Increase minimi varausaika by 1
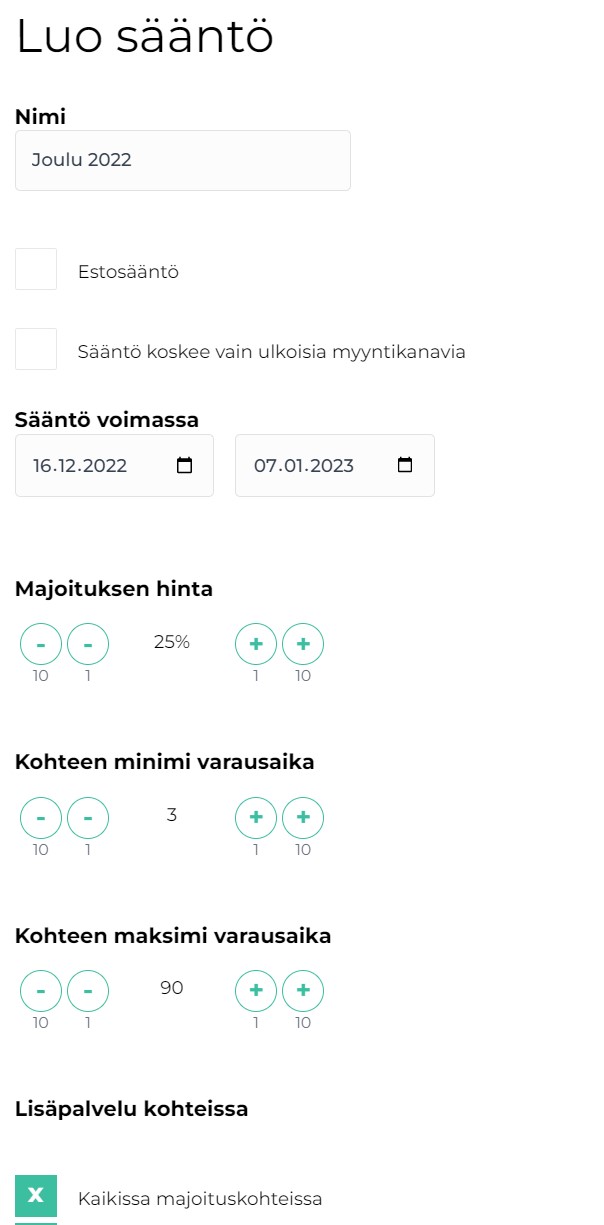This screenshot has height=1225, width=604. coord(256,818)
